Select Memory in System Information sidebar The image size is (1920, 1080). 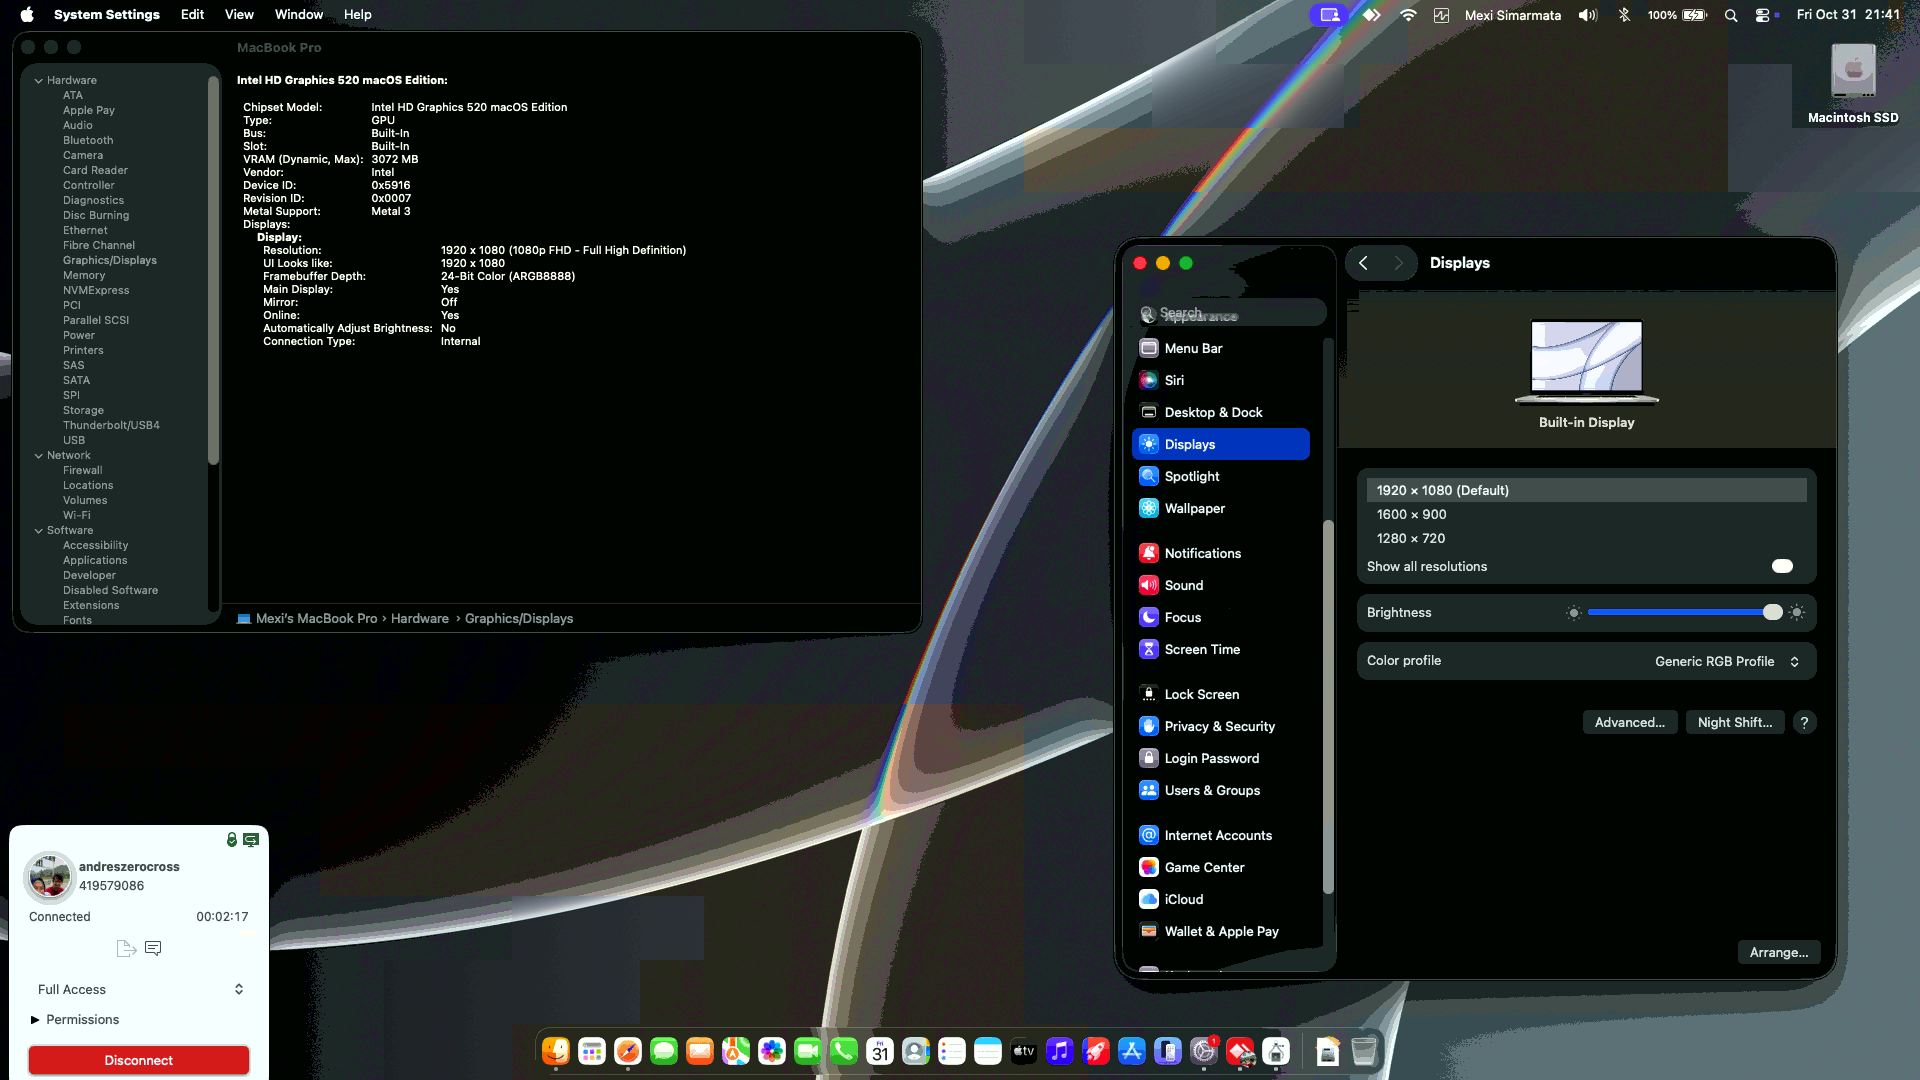pyautogui.click(x=84, y=275)
